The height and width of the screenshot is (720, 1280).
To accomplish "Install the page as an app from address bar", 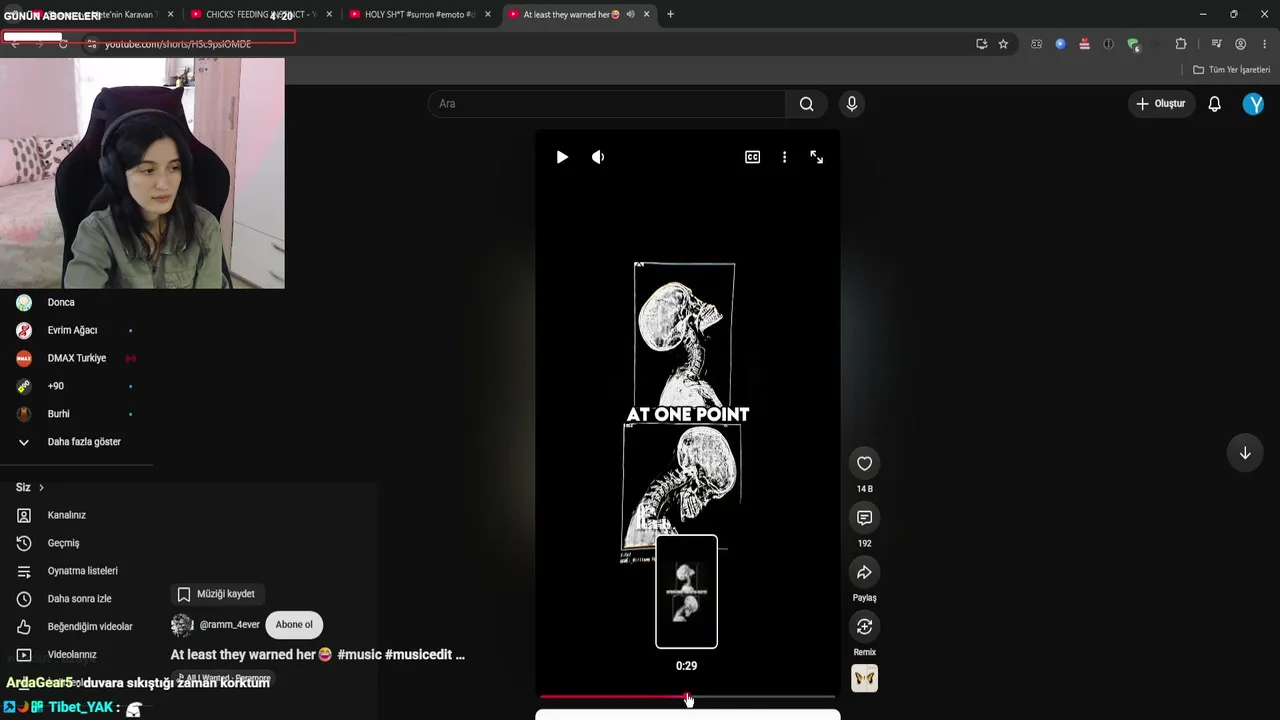I will [x=981, y=44].
